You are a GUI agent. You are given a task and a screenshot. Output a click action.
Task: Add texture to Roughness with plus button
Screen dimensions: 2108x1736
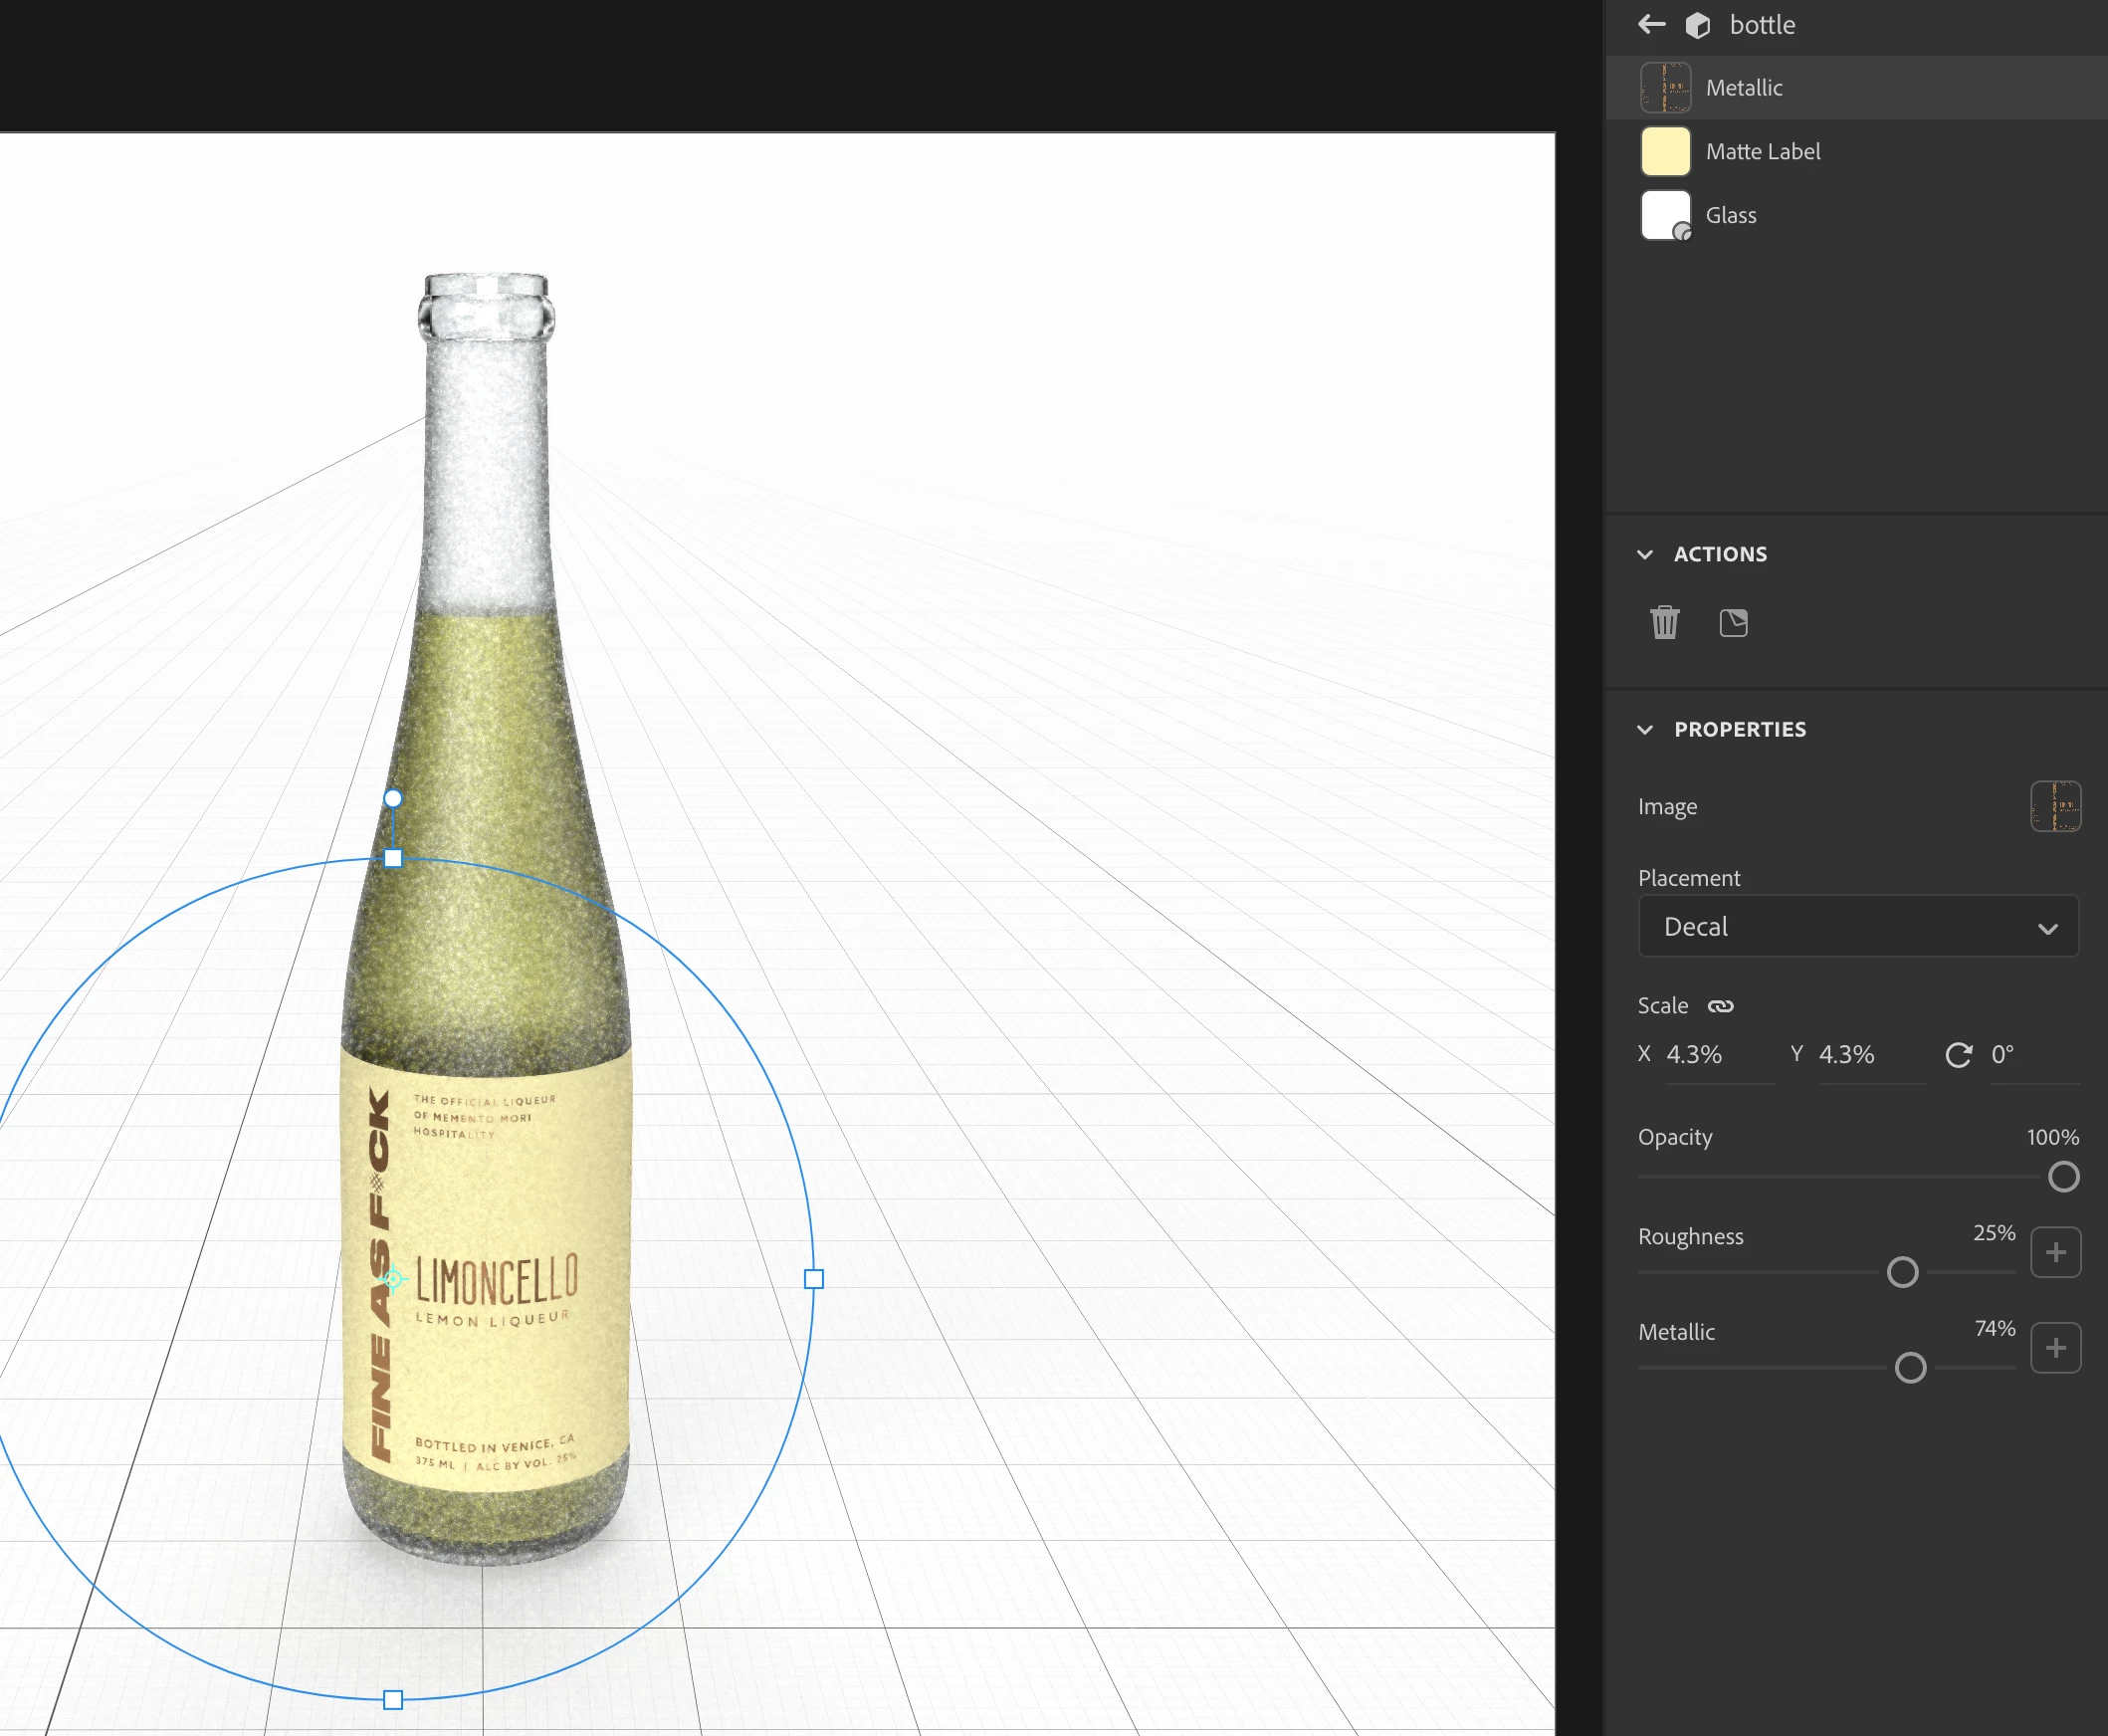(2055, 1252)
